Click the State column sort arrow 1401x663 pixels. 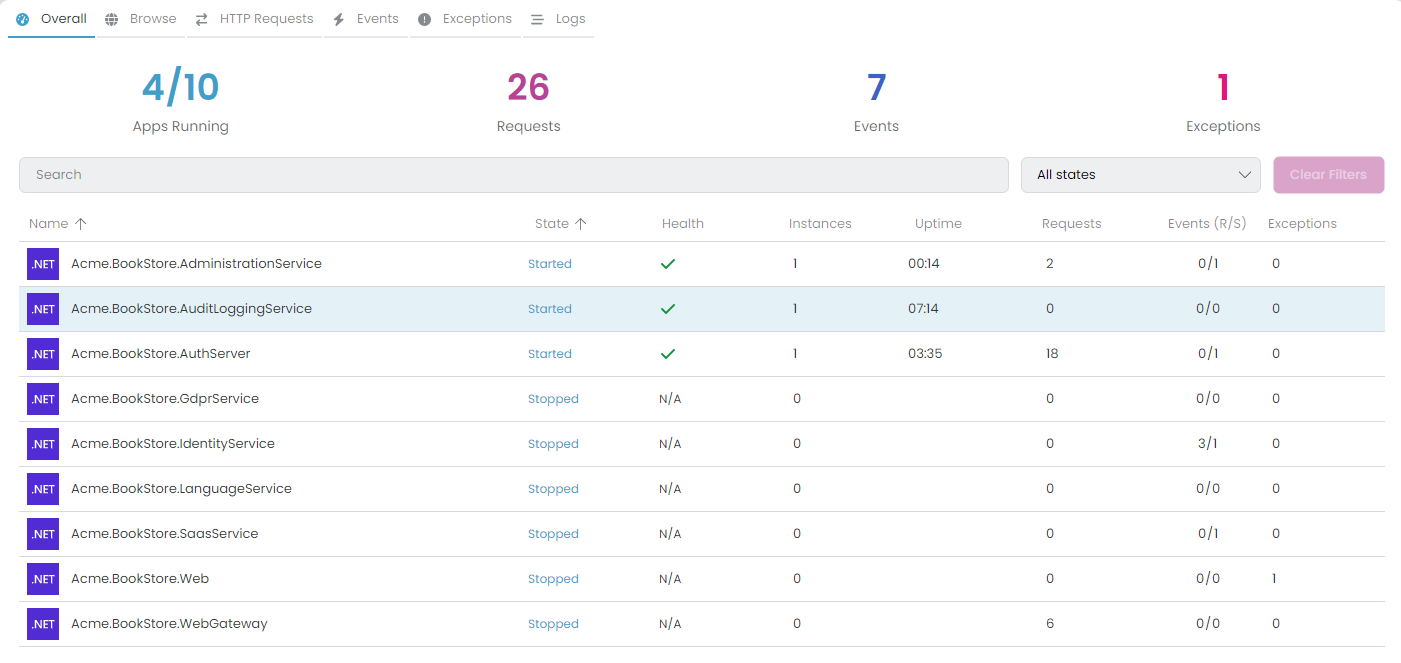point(581,224)
